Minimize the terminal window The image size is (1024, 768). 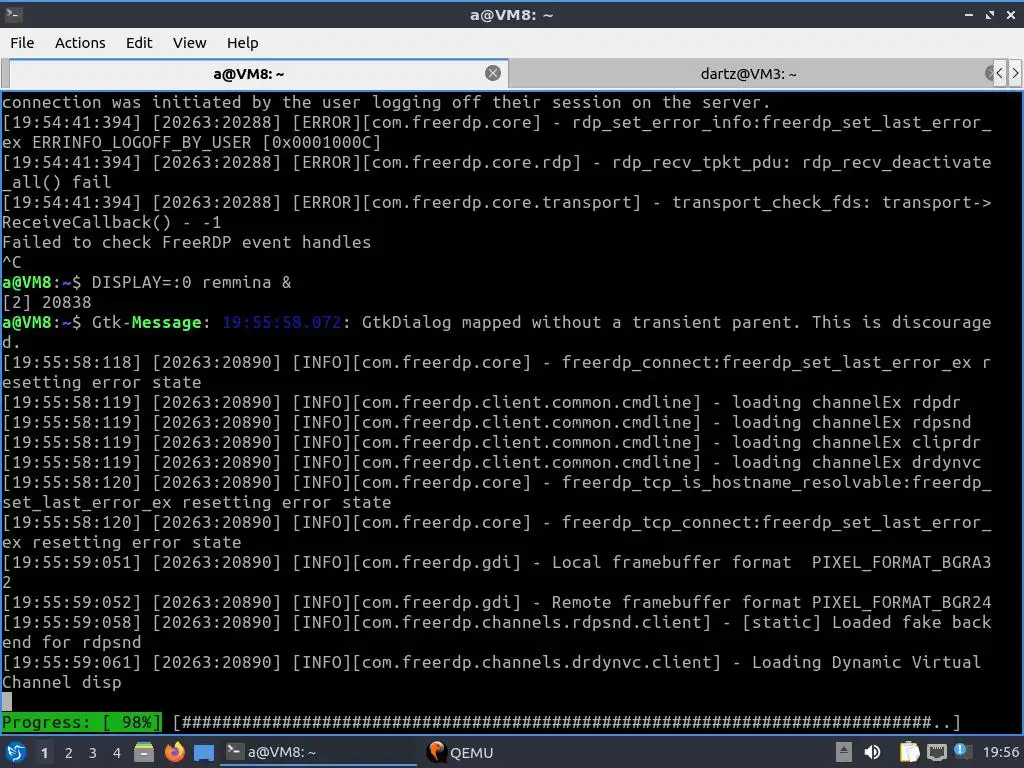pos(968,14)
